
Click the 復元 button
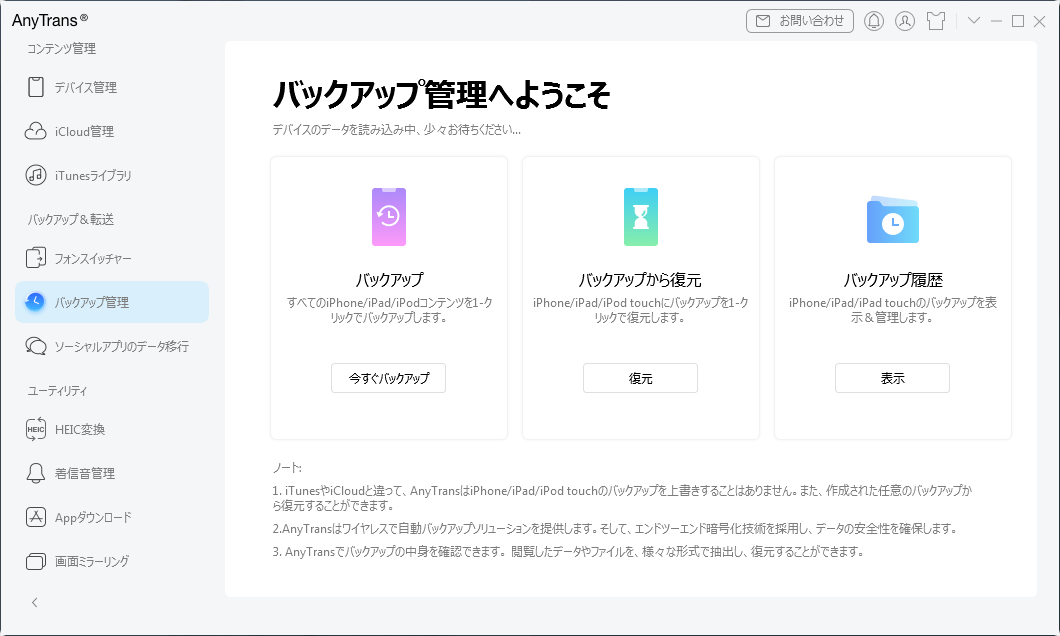click(640, 378)
